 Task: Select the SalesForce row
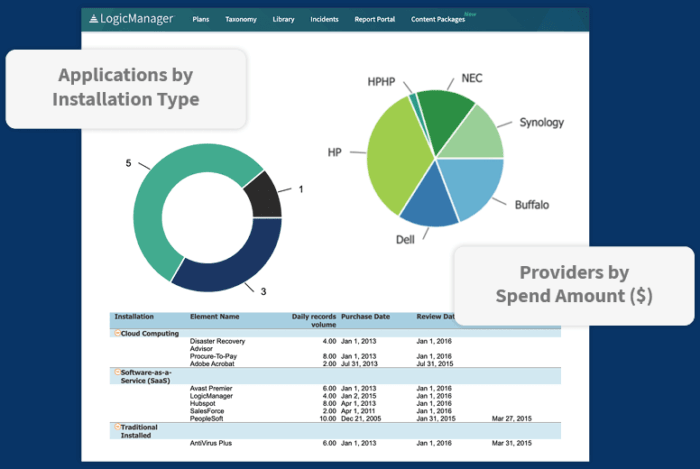335,411
